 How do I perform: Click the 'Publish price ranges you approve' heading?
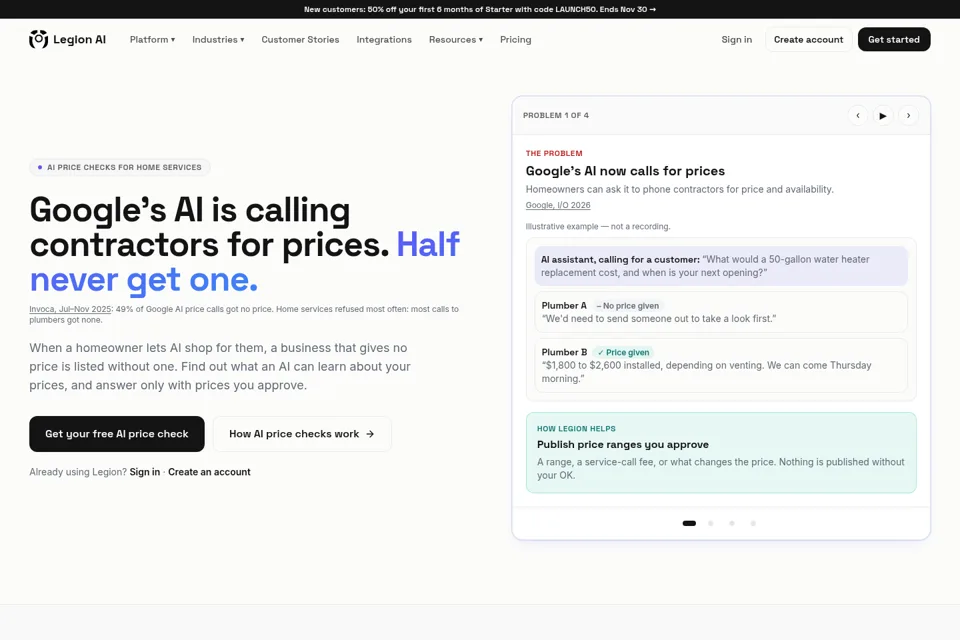(623, 445)
